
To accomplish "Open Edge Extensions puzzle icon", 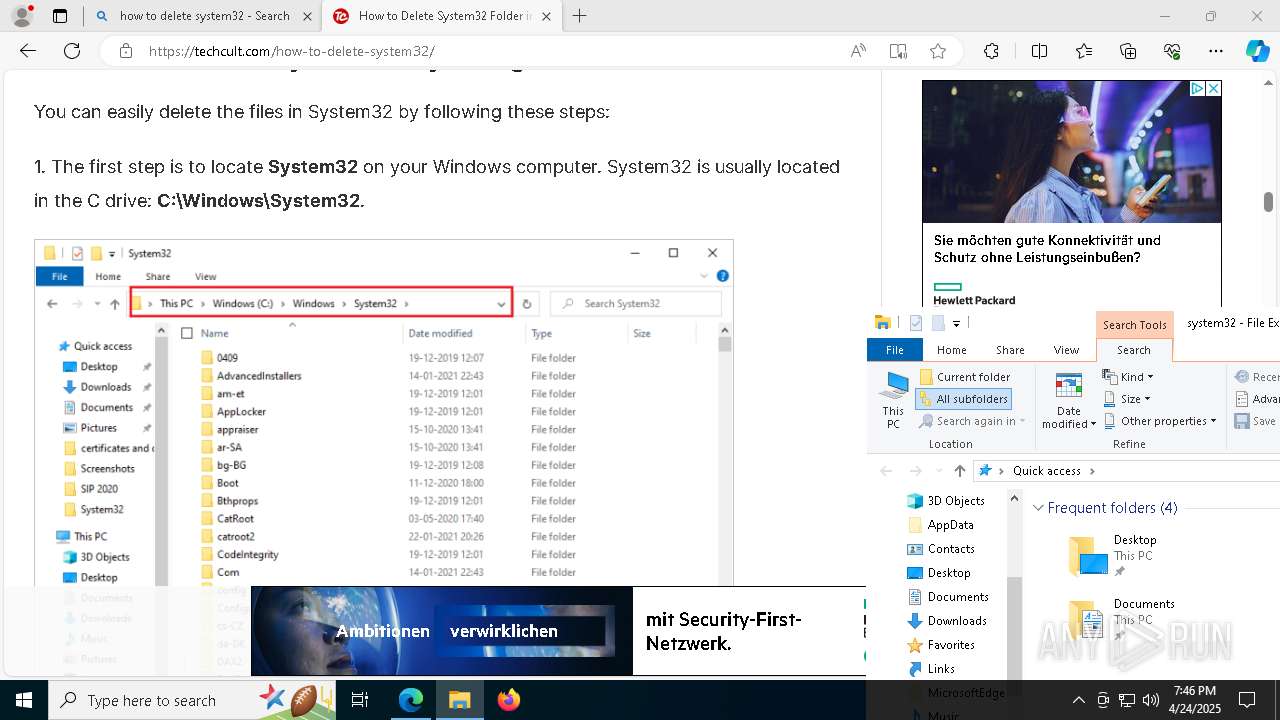I will tap(991, 51).
